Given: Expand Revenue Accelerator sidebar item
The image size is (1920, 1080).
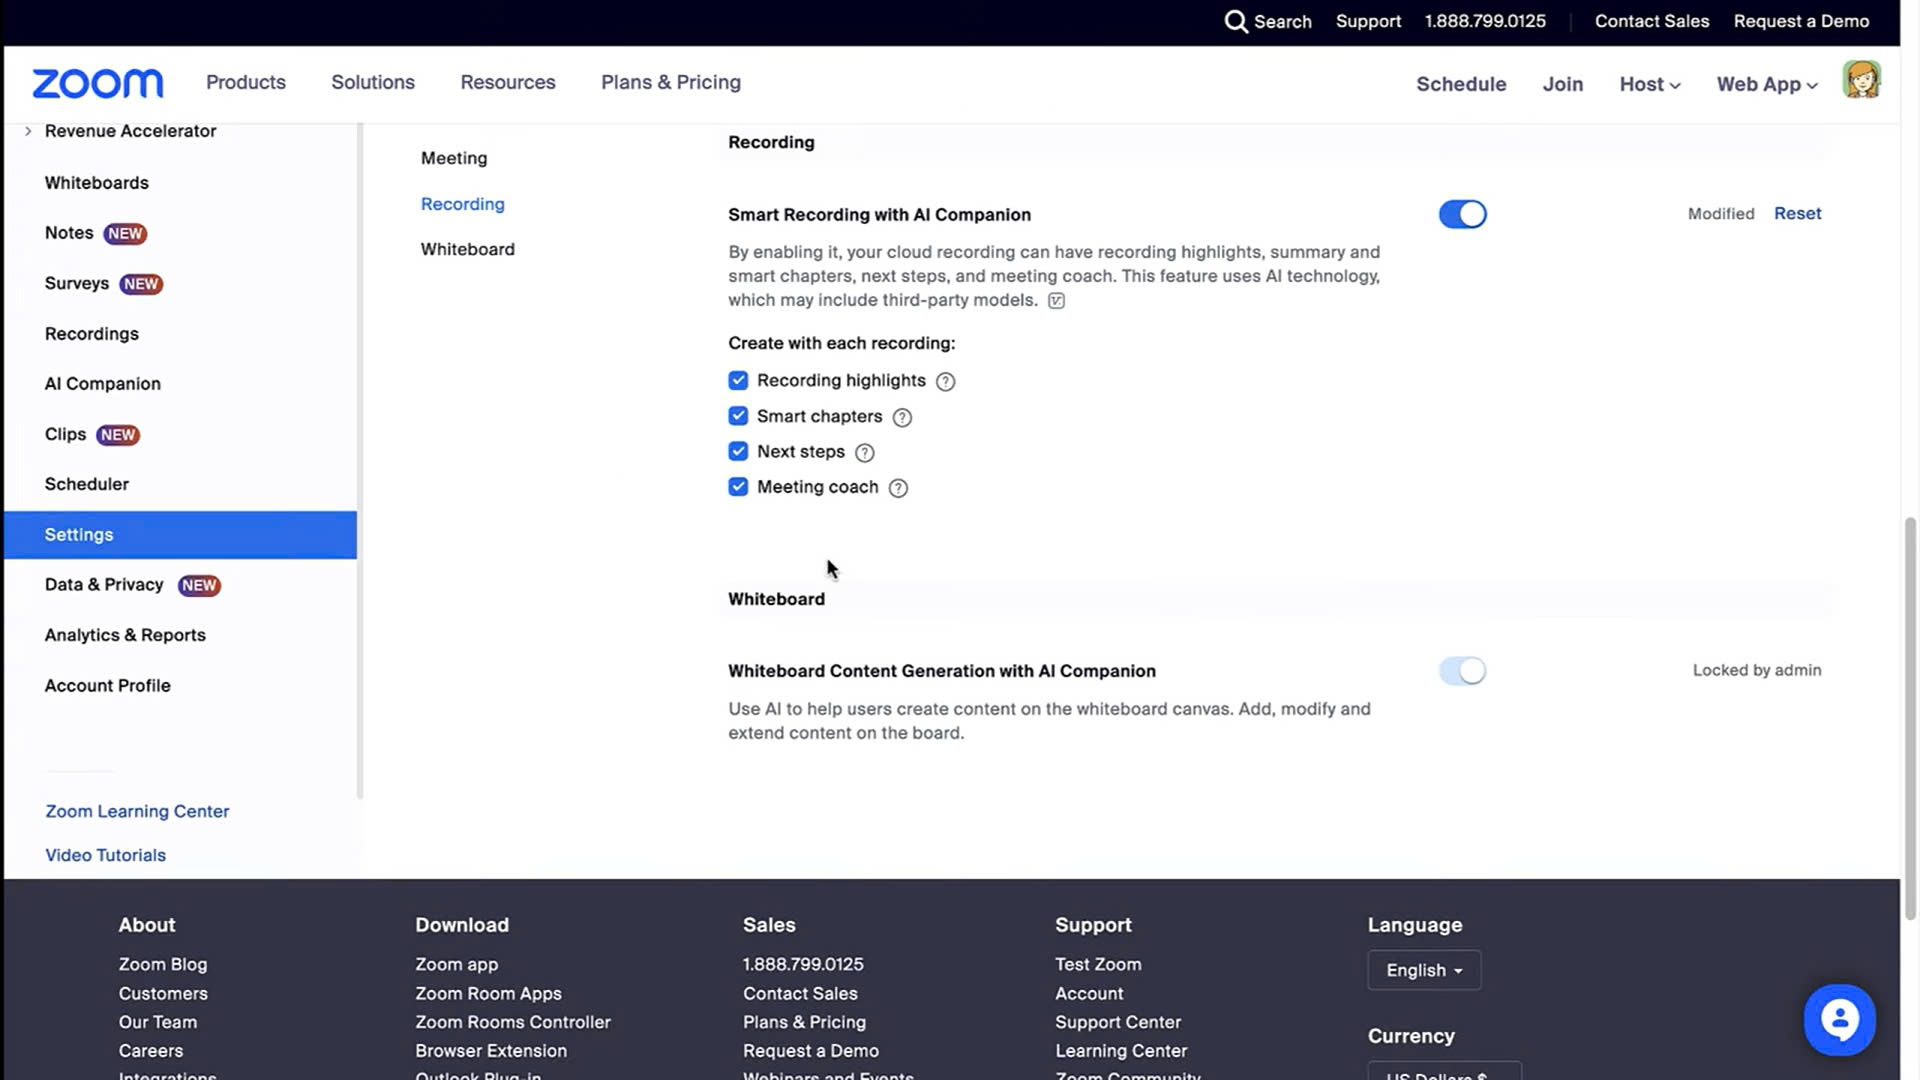Looking at the screenshot, I should pyautogui.click(x=28, y=131).
